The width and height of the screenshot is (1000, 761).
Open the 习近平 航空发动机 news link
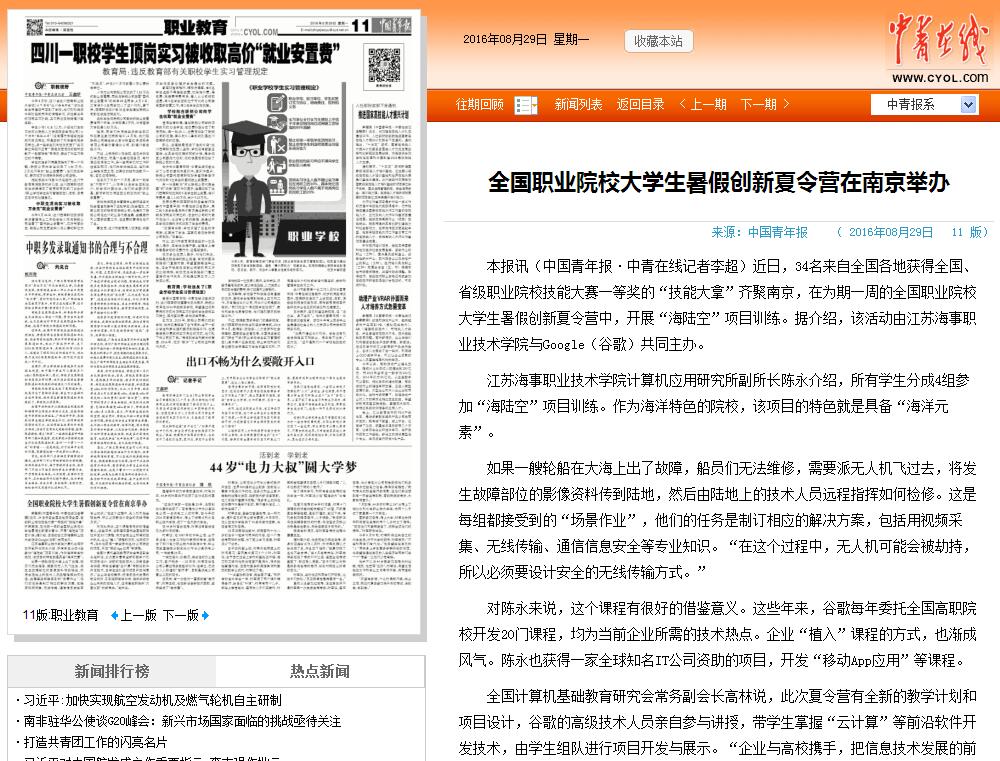pyautogui.click(x=150, y=700)
